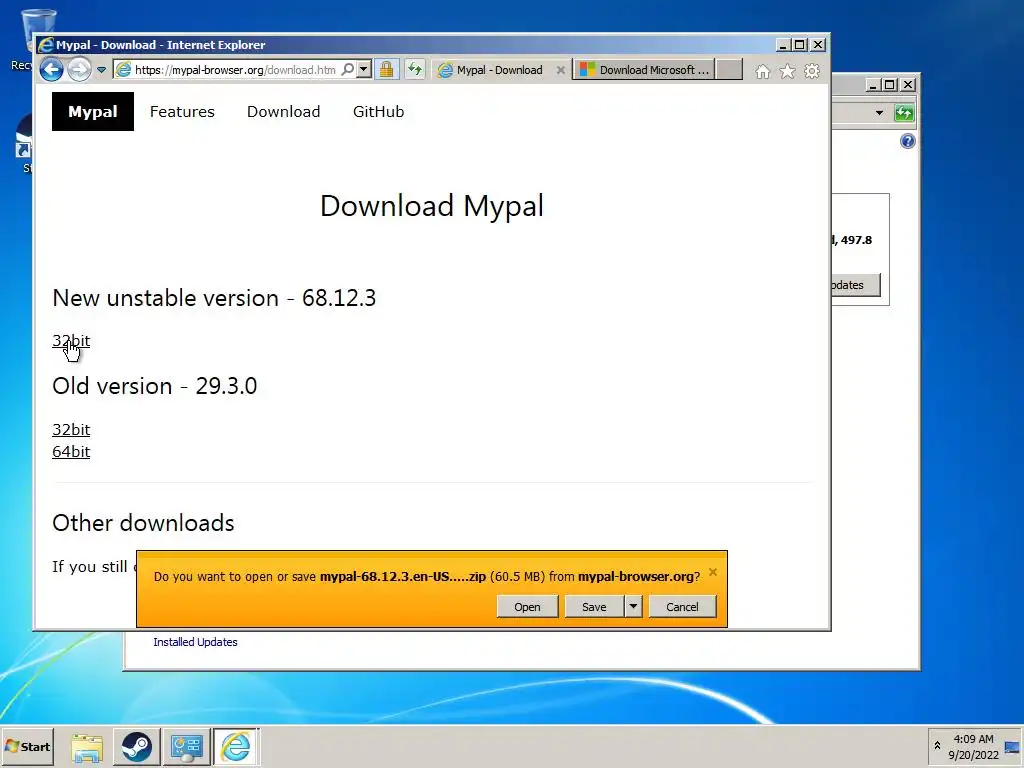1024x768 pixels.
Task: Open the Start menu
Action: [27, 746]
